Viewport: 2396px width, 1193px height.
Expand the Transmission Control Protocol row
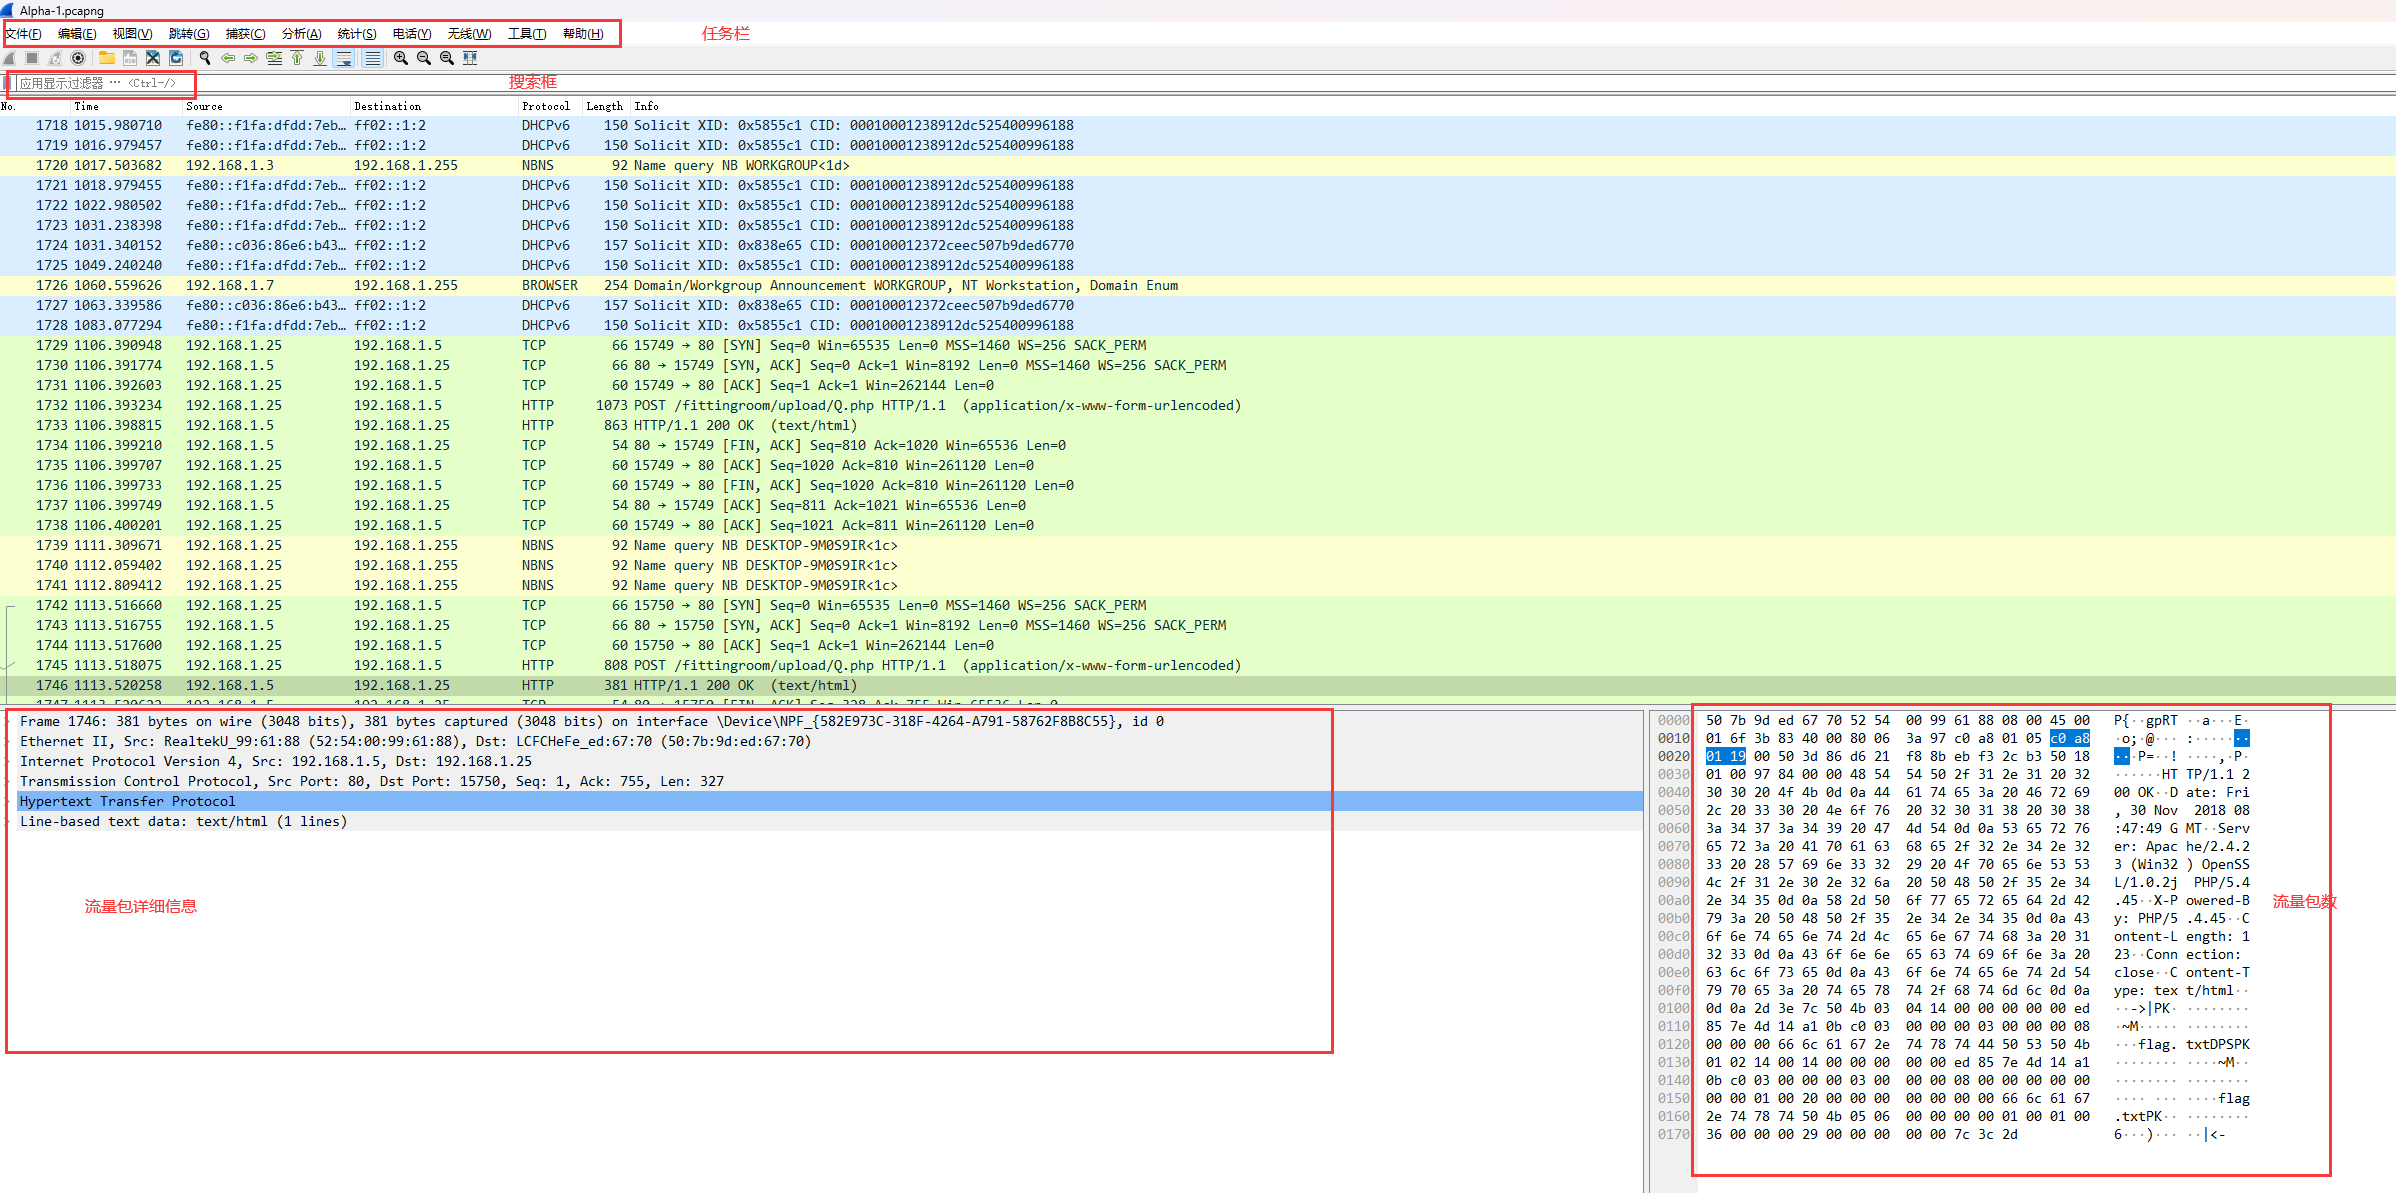click(x=10, y=781)
